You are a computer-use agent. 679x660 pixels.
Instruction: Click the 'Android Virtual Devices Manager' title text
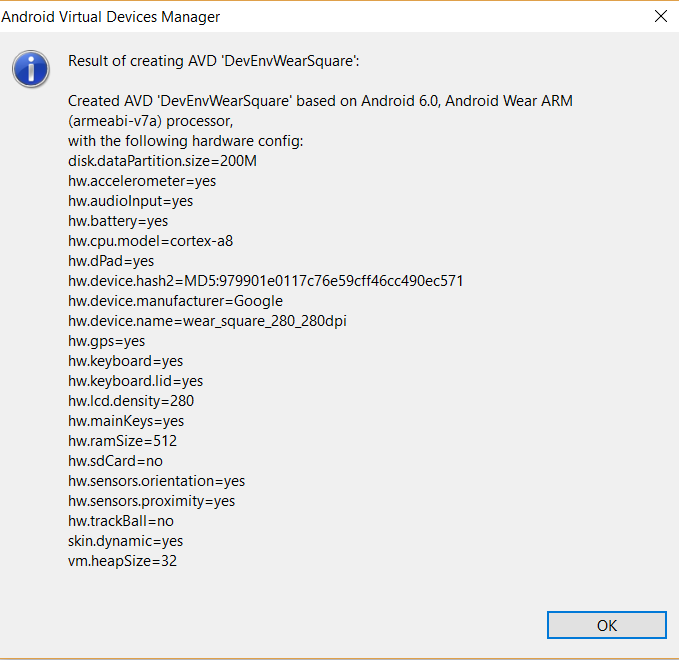[x=111, y=17]
